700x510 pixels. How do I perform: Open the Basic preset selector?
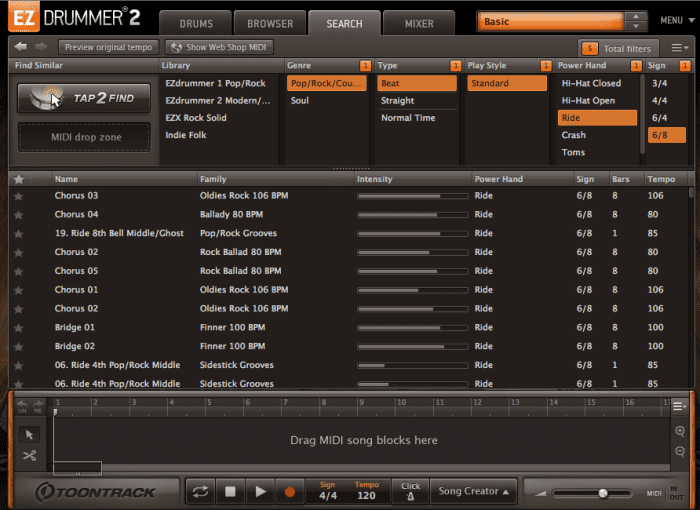550,21
